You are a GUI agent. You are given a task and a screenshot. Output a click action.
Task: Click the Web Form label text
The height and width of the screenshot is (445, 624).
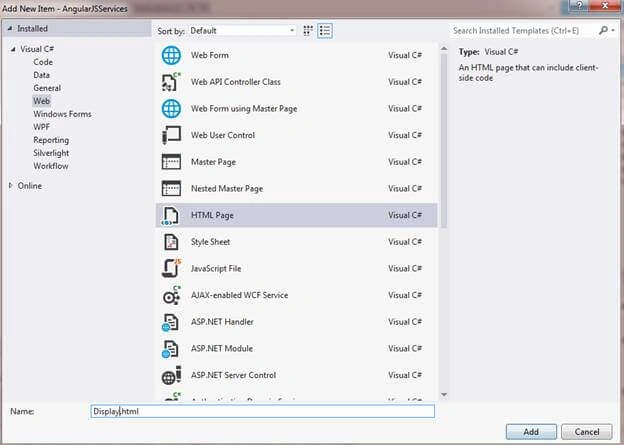(210, 55)
